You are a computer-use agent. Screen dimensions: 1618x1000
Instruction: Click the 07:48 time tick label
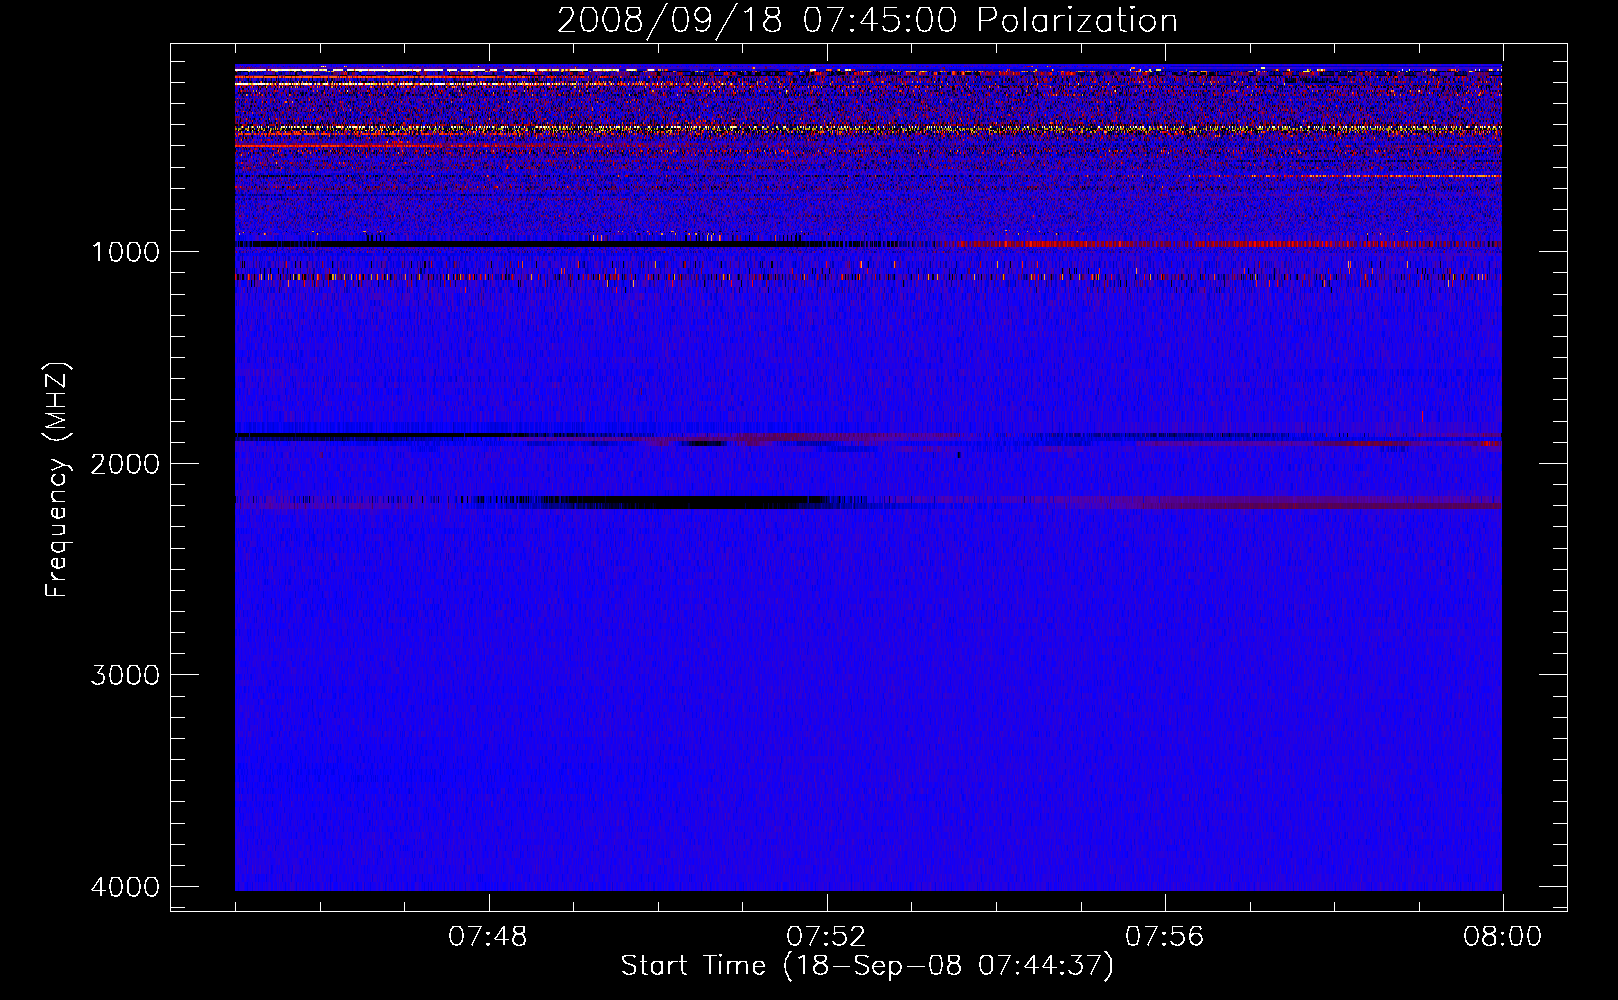click(488, 937)
